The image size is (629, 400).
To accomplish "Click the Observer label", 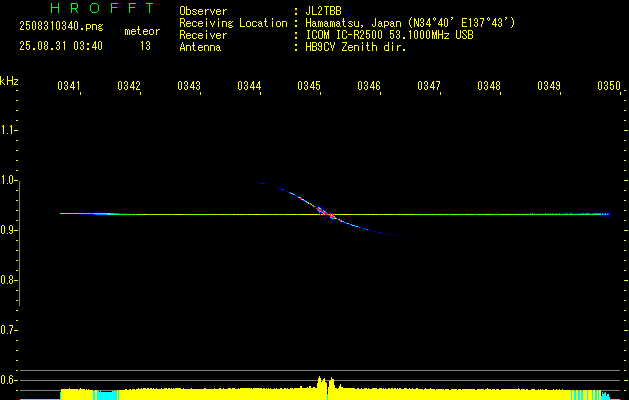I will (203, 11).
